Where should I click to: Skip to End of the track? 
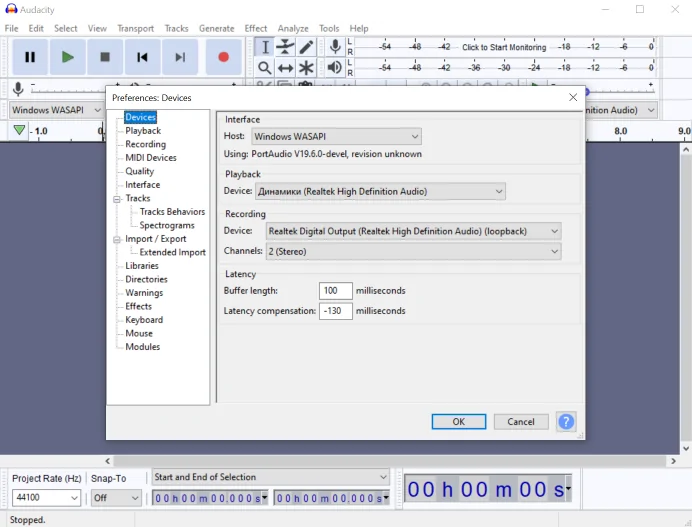click(x=180, y=57)
